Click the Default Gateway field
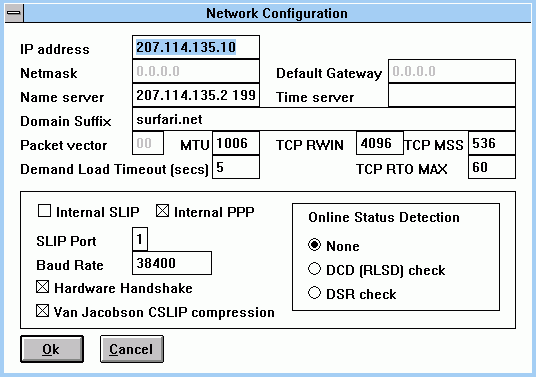This screenshot has width=536, height=377. point(452,71)
